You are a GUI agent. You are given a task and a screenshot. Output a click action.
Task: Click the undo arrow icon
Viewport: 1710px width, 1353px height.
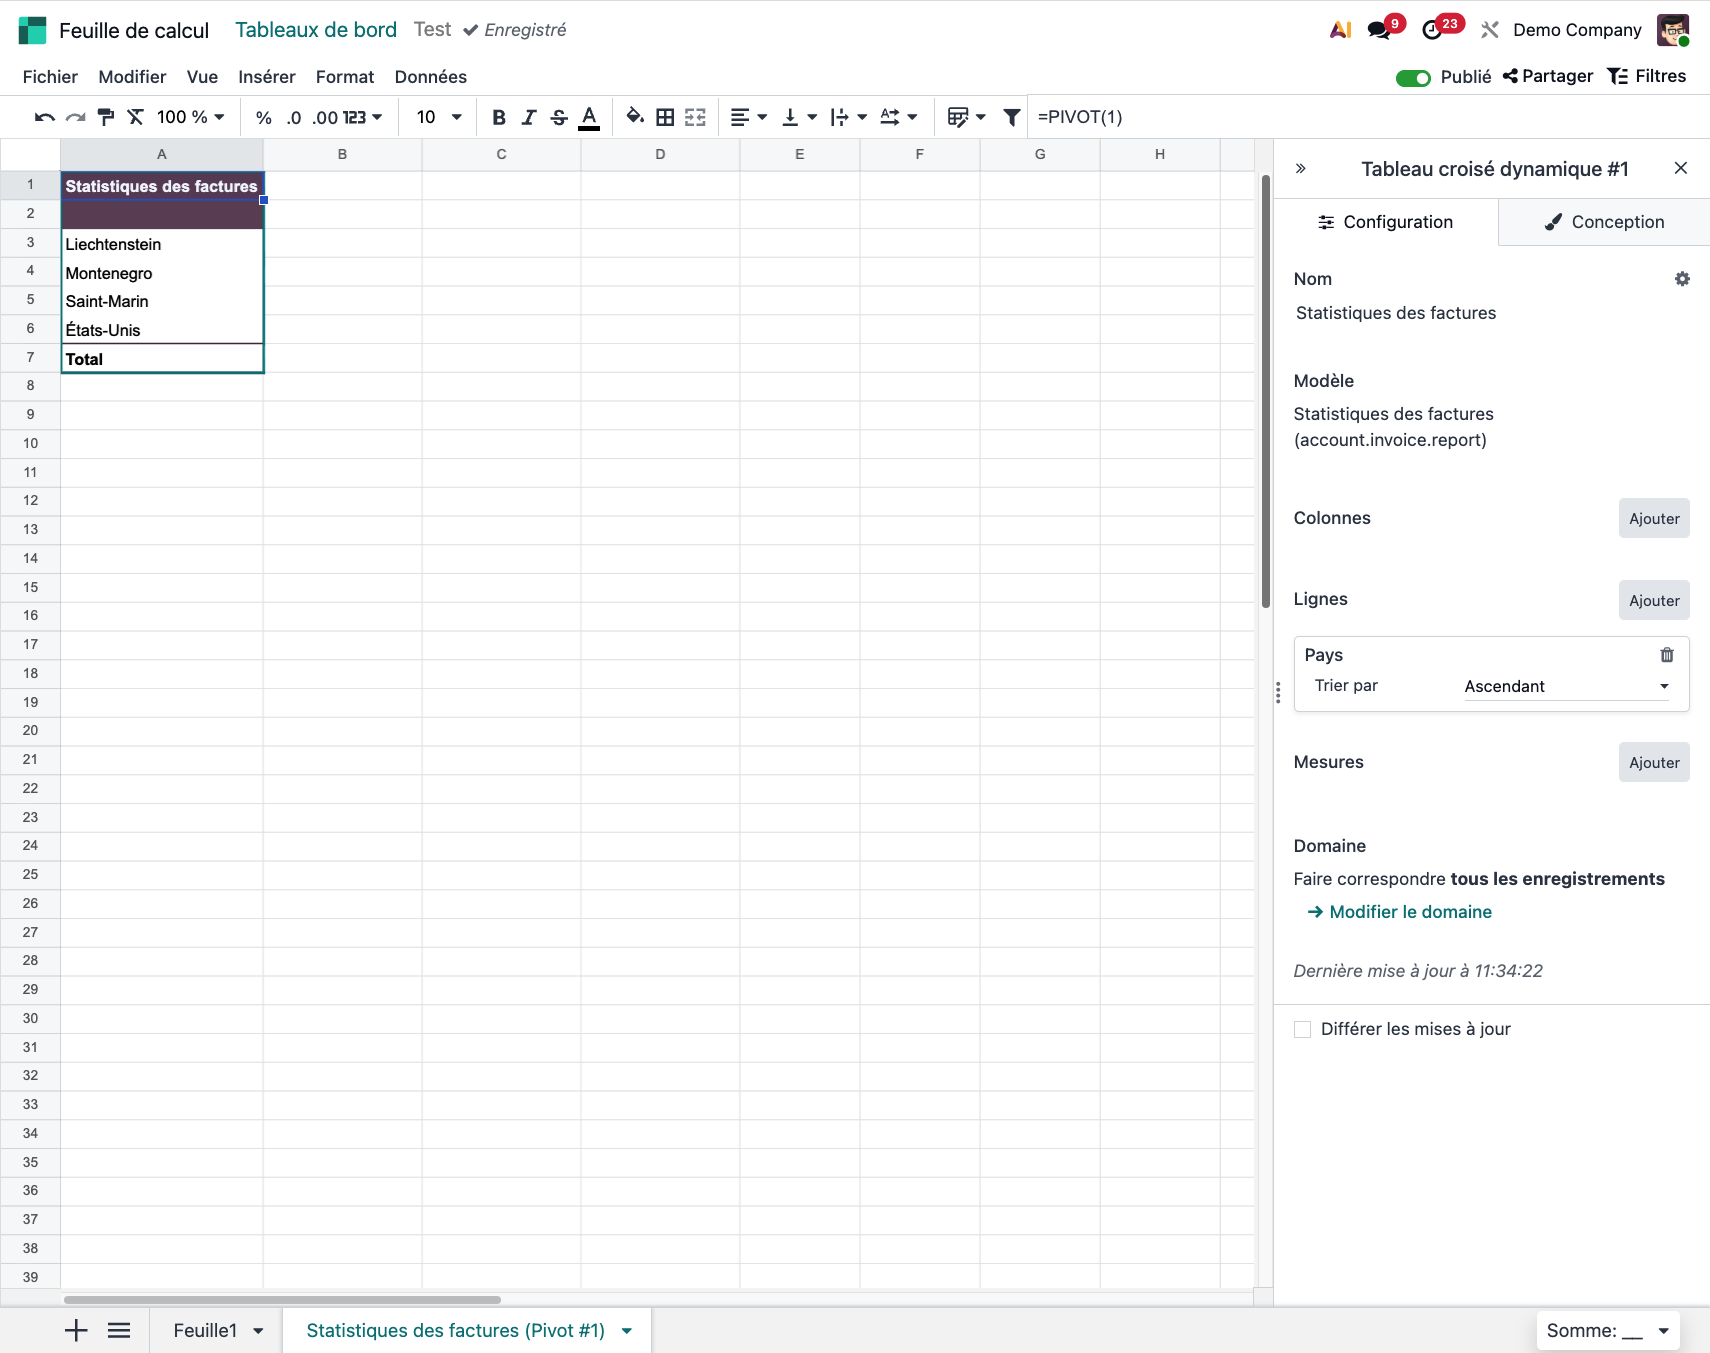pyautogui.click(x=44, y=117)
